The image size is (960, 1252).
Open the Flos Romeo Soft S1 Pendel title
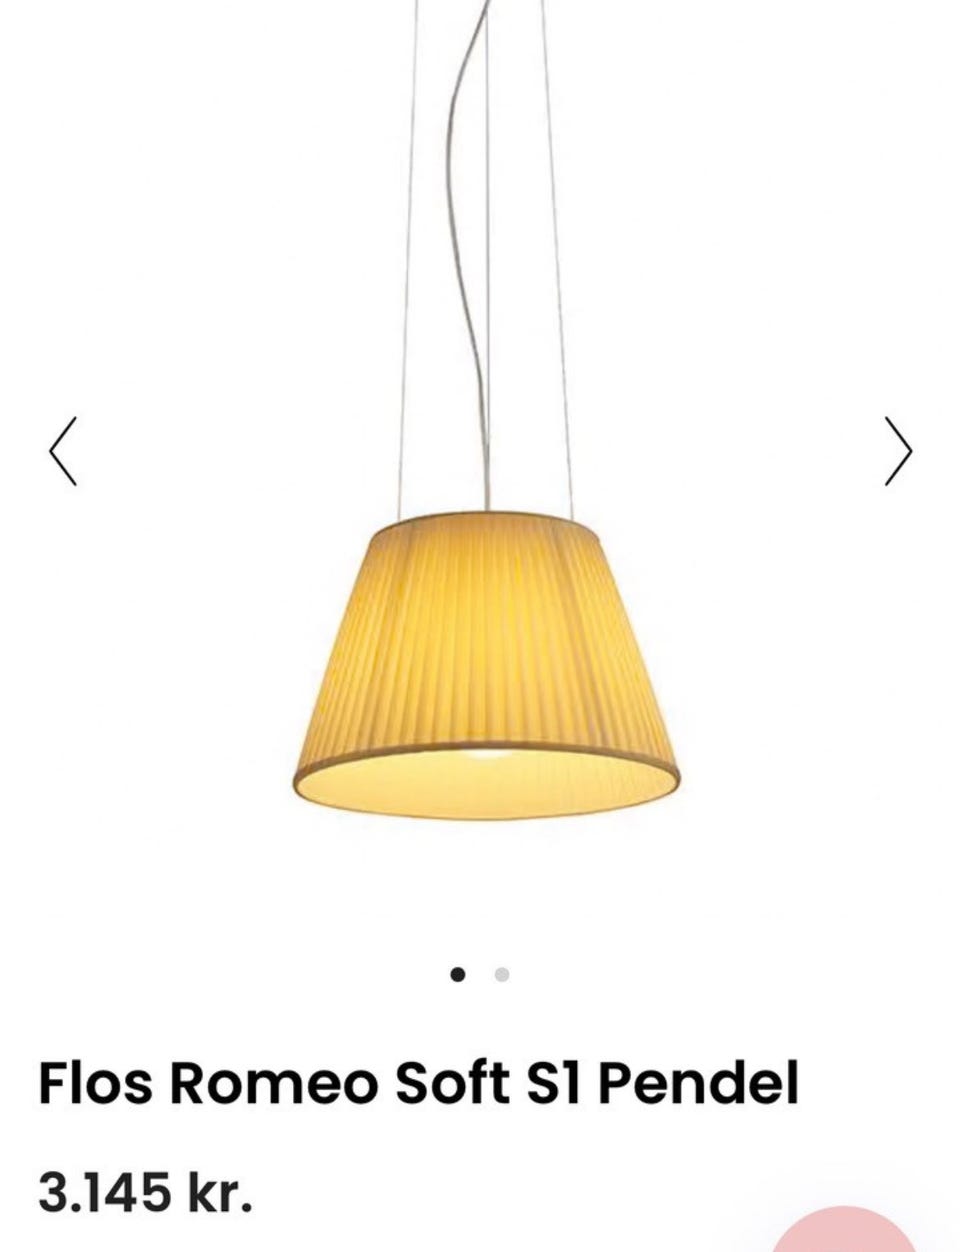coord(418,1082)
